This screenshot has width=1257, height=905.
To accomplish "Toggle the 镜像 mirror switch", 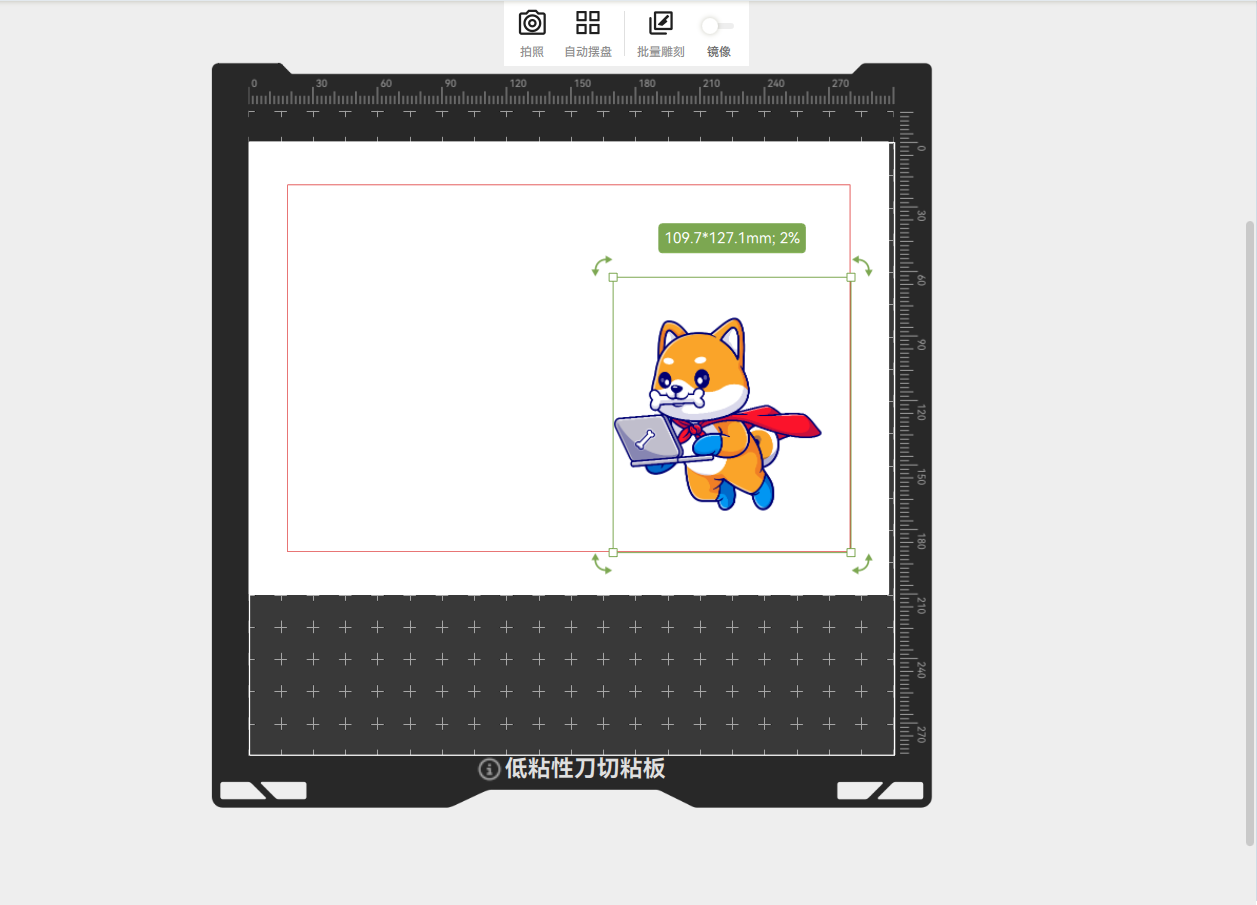I will coord(718,25).
